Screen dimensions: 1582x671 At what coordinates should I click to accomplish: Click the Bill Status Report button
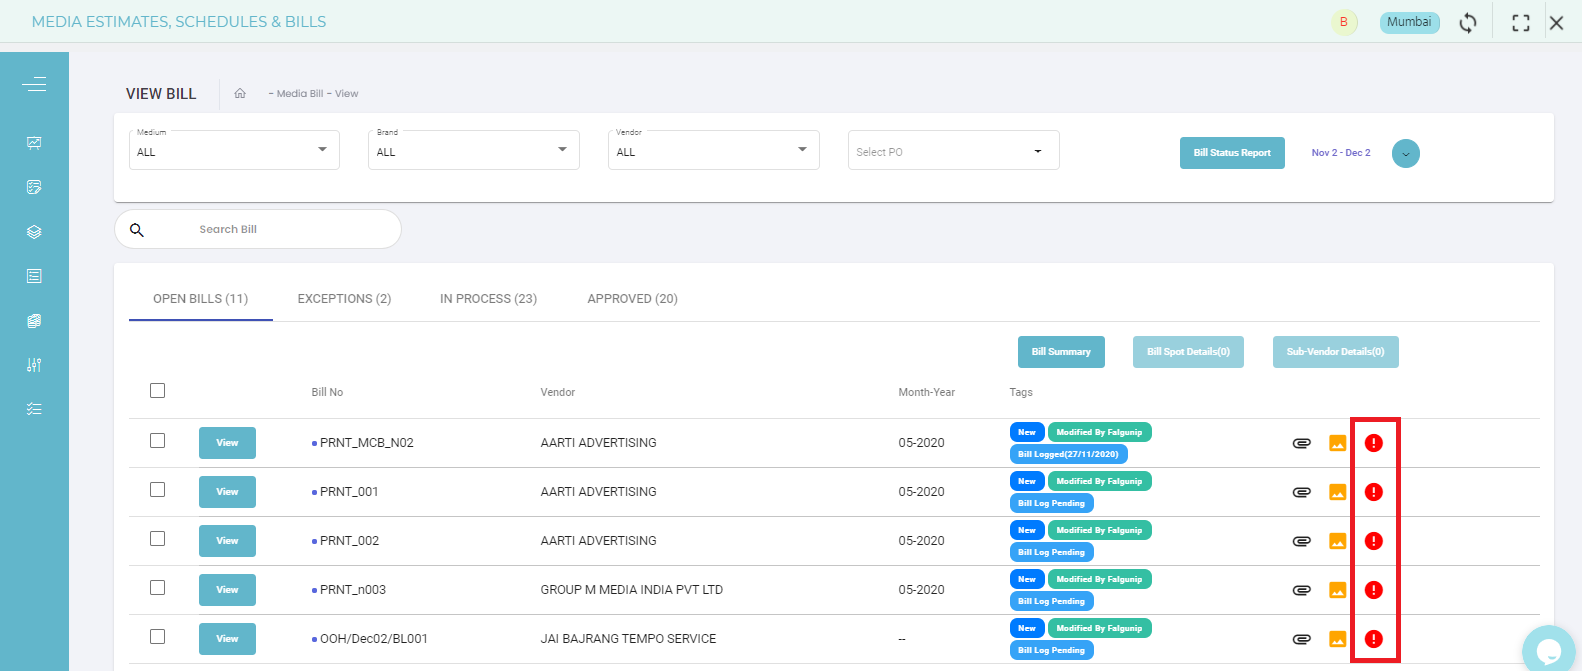click(x=1232, y=153)
